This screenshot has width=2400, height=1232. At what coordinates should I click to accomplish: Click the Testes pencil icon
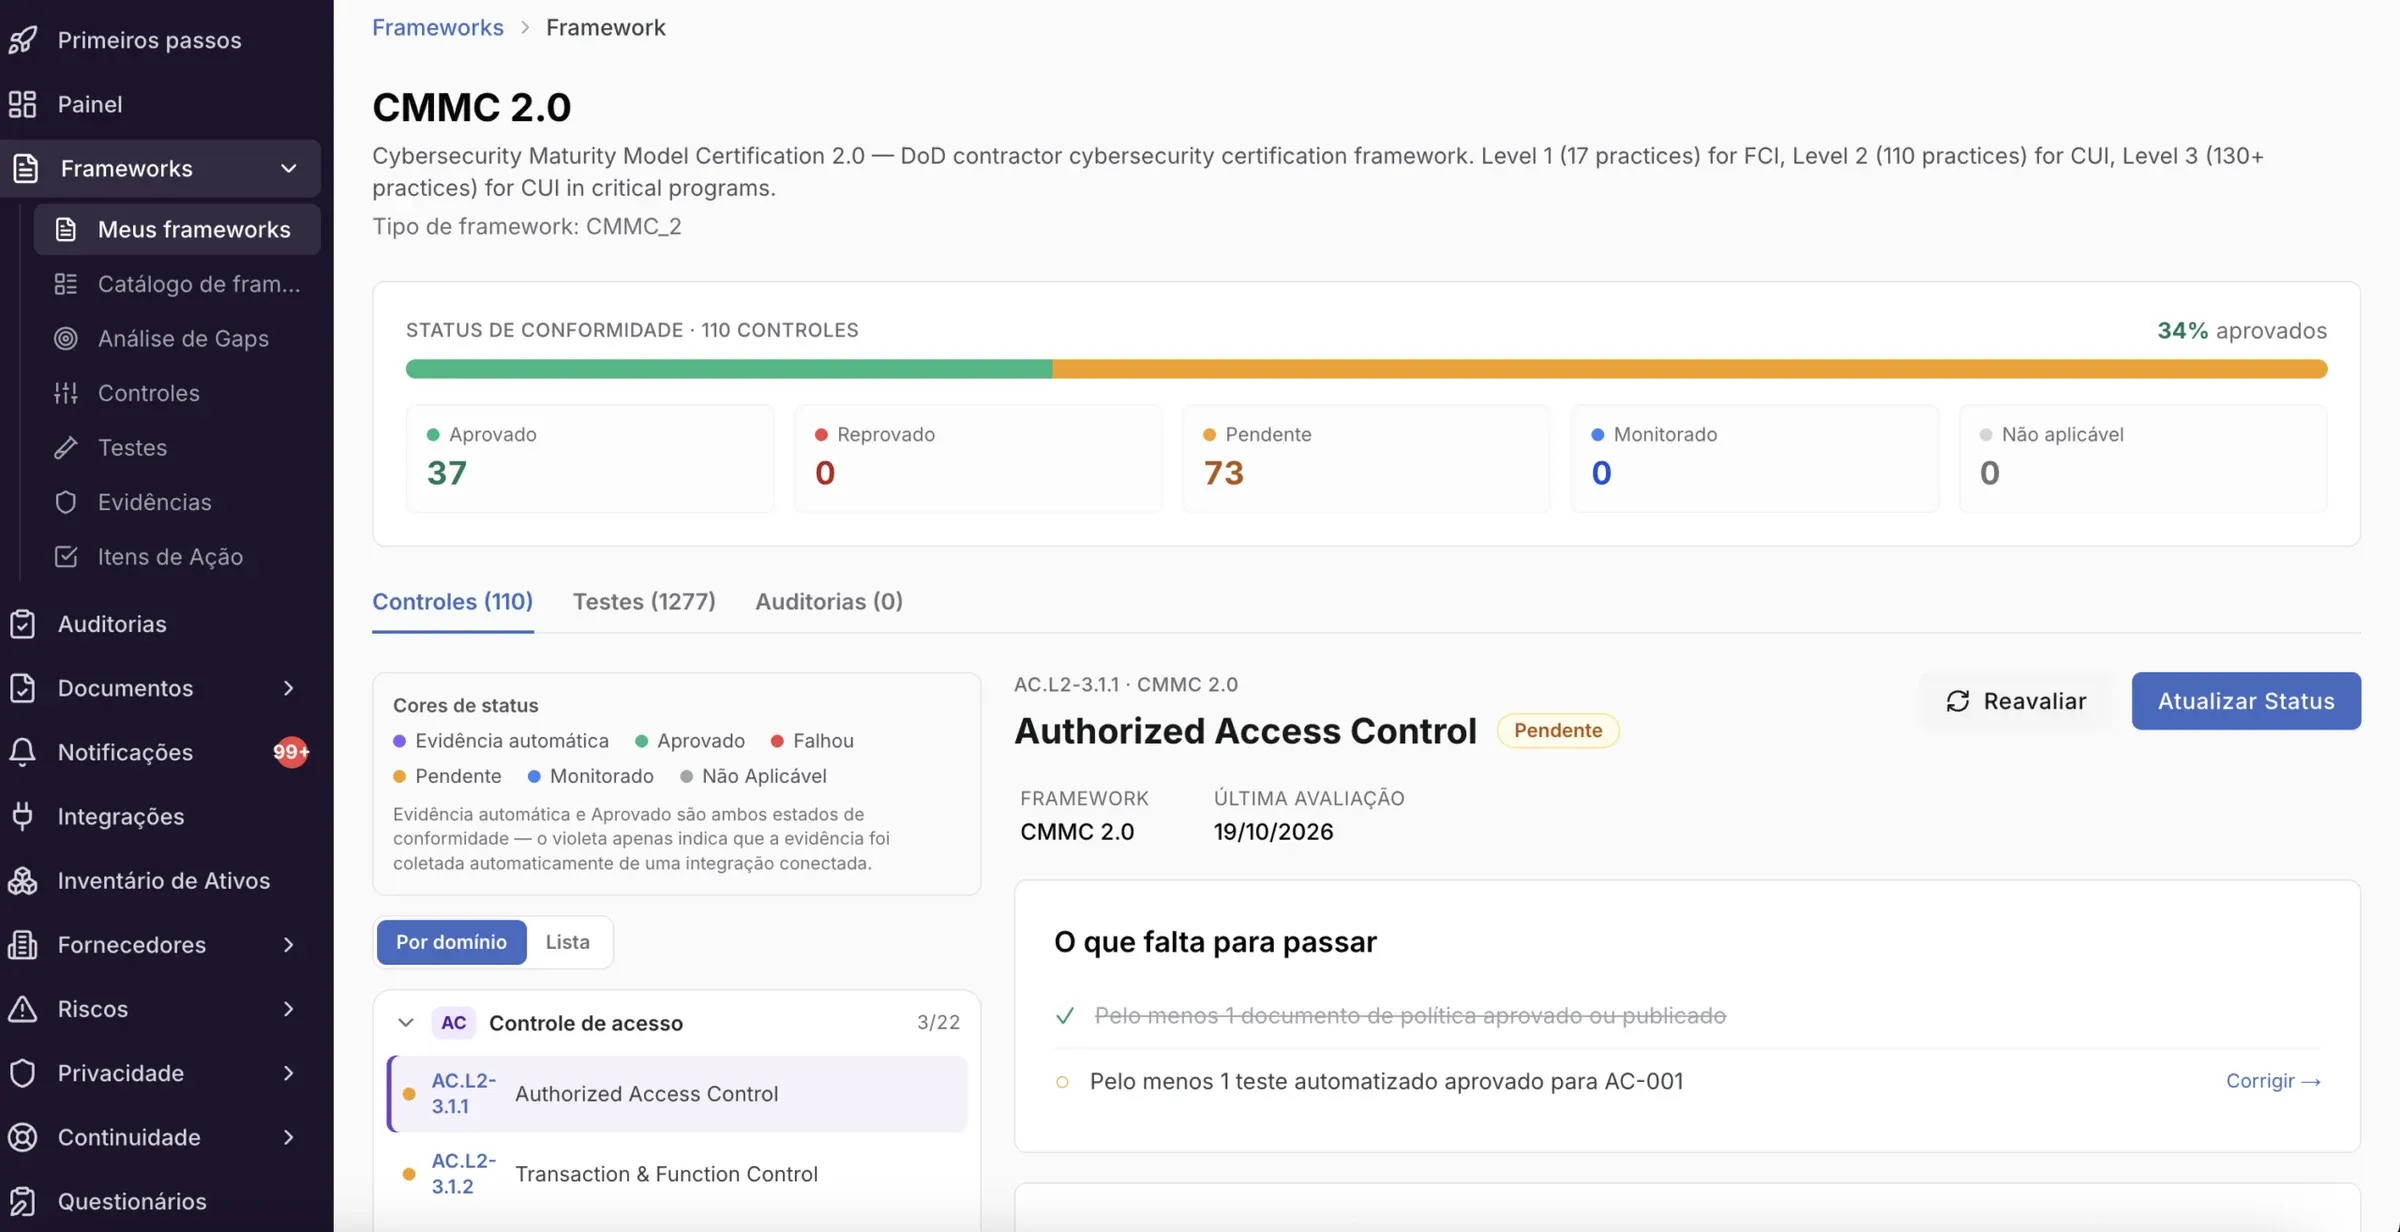pyautogui.click(x=66, y=448)
